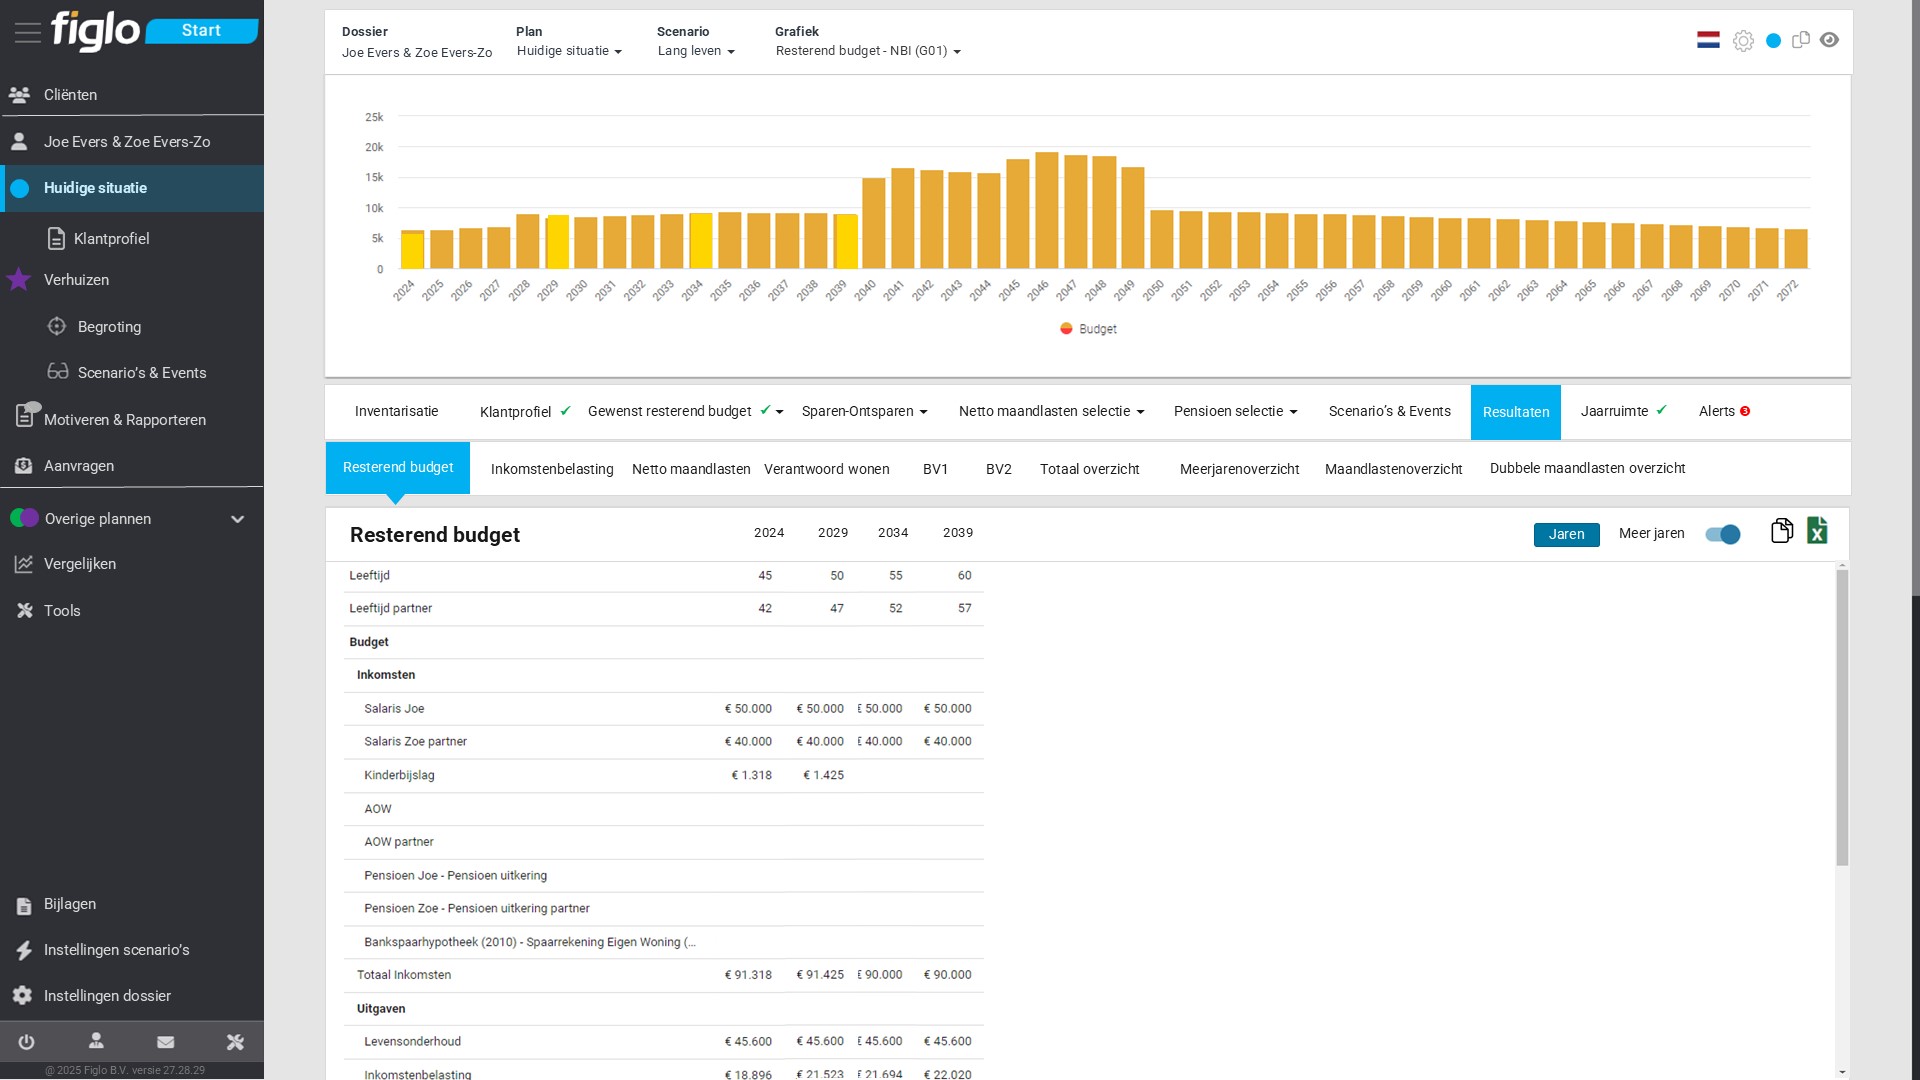Click the Vergelijken chart icon

coord(23,564)
